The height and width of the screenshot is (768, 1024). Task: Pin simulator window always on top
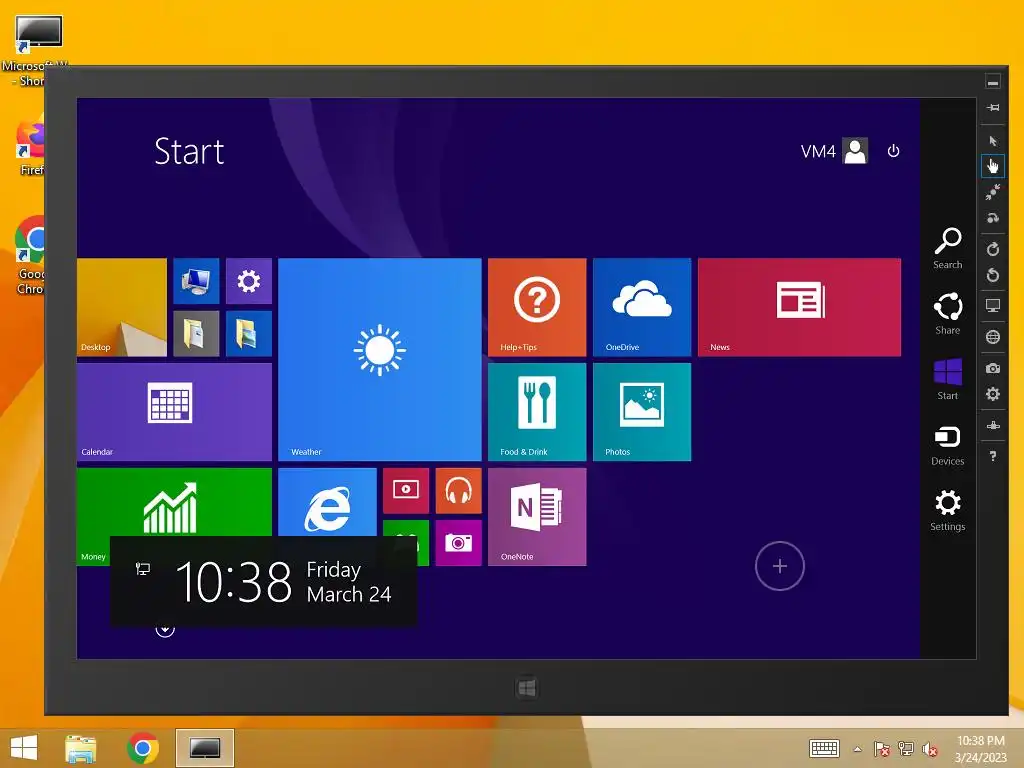click(x=993, y=108)
